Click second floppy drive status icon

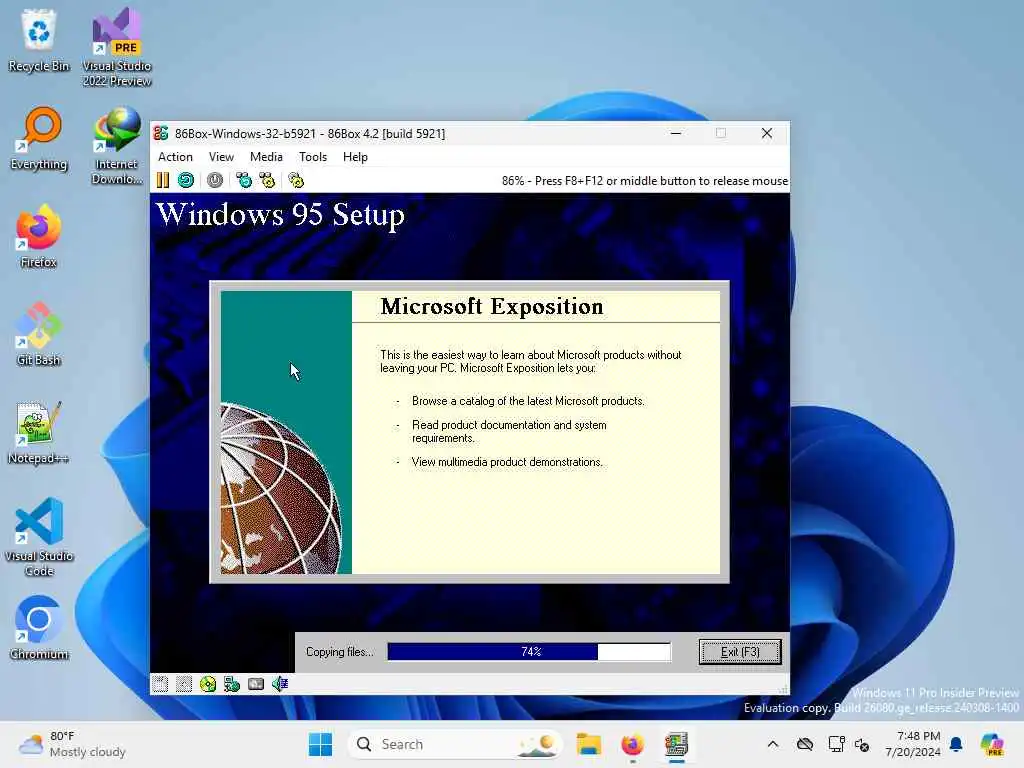click(x=184, y=684)
